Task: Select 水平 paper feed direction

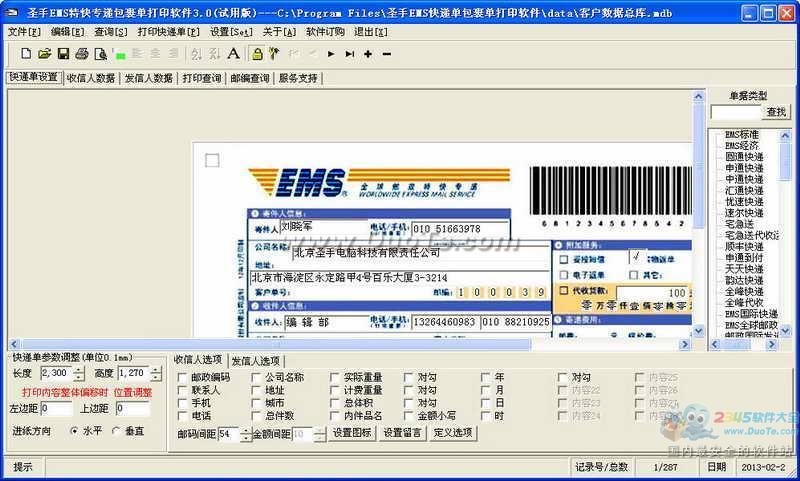Action: [74, 431]
